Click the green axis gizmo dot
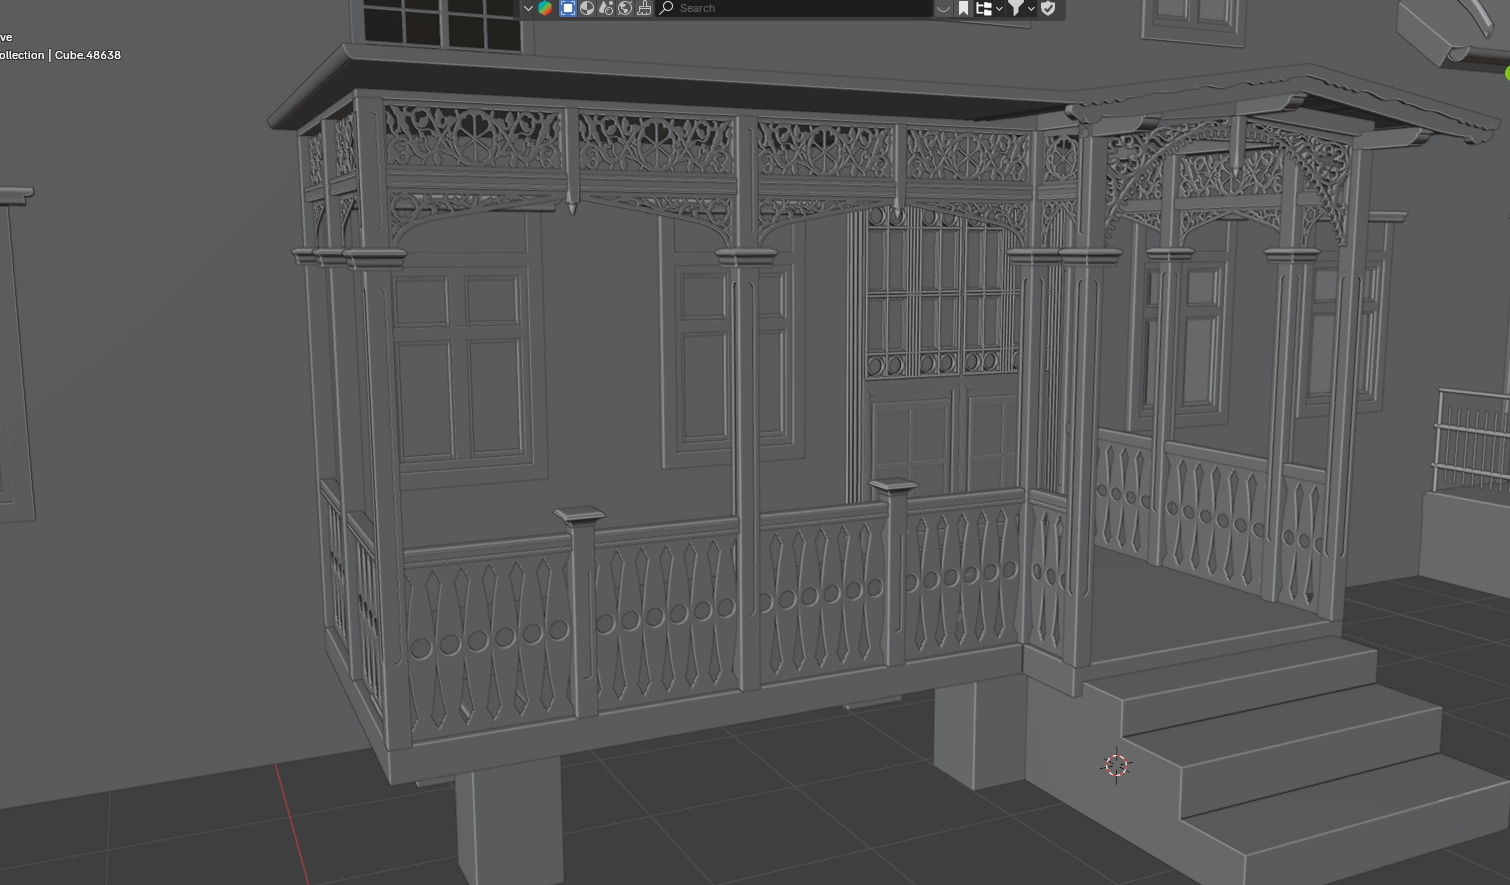Screen dimensions: 1510x885 (1506, 73)
